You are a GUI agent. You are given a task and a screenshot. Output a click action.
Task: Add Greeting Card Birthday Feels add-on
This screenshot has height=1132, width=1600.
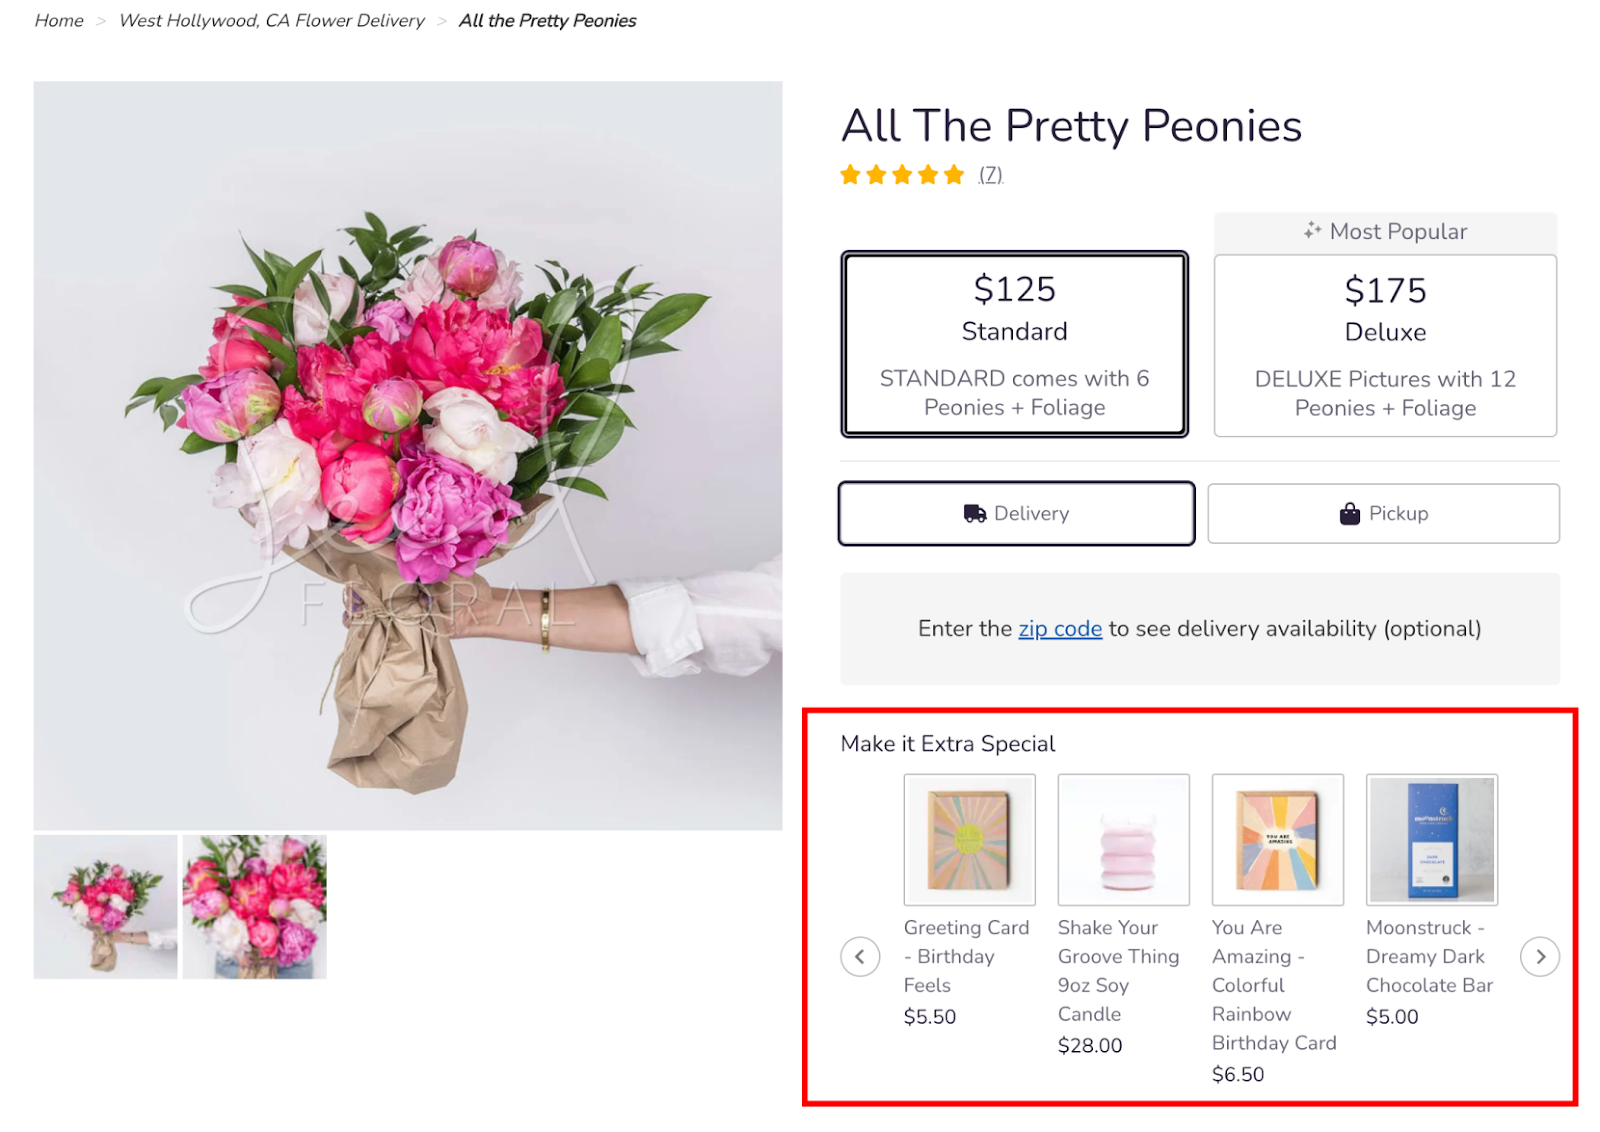969,840
